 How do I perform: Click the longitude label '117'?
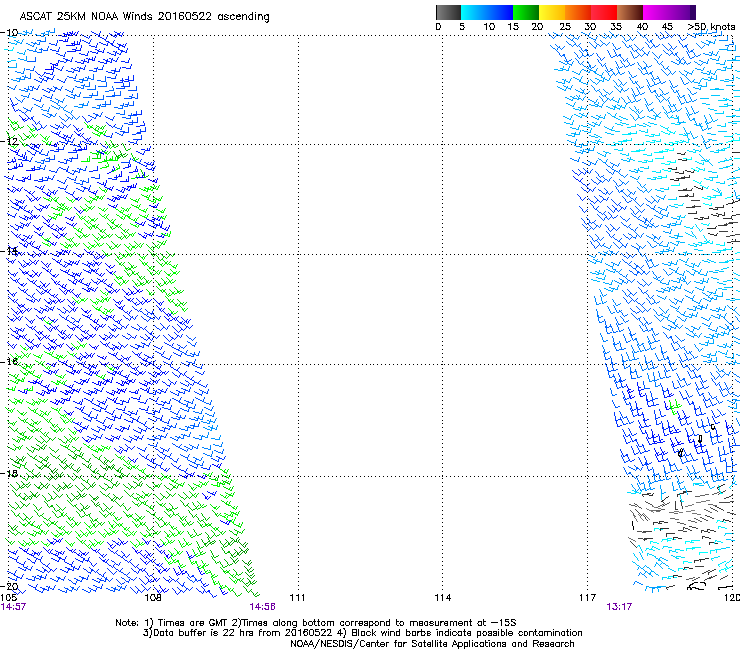coord(587,598)
